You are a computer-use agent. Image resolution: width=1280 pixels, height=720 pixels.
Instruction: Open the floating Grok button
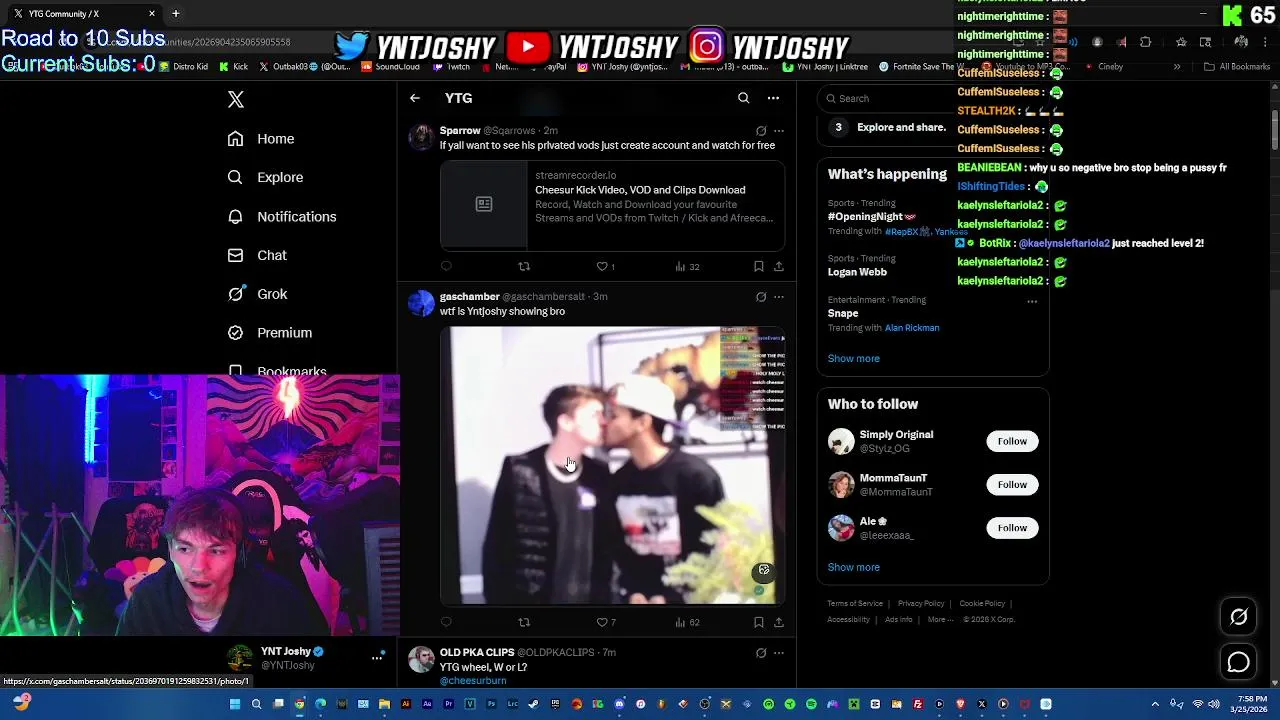1238,617
